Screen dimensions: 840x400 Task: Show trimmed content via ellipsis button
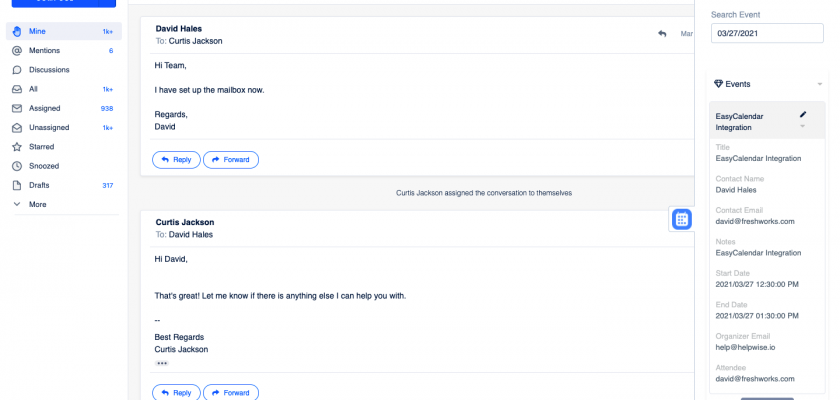pos(162,363)
